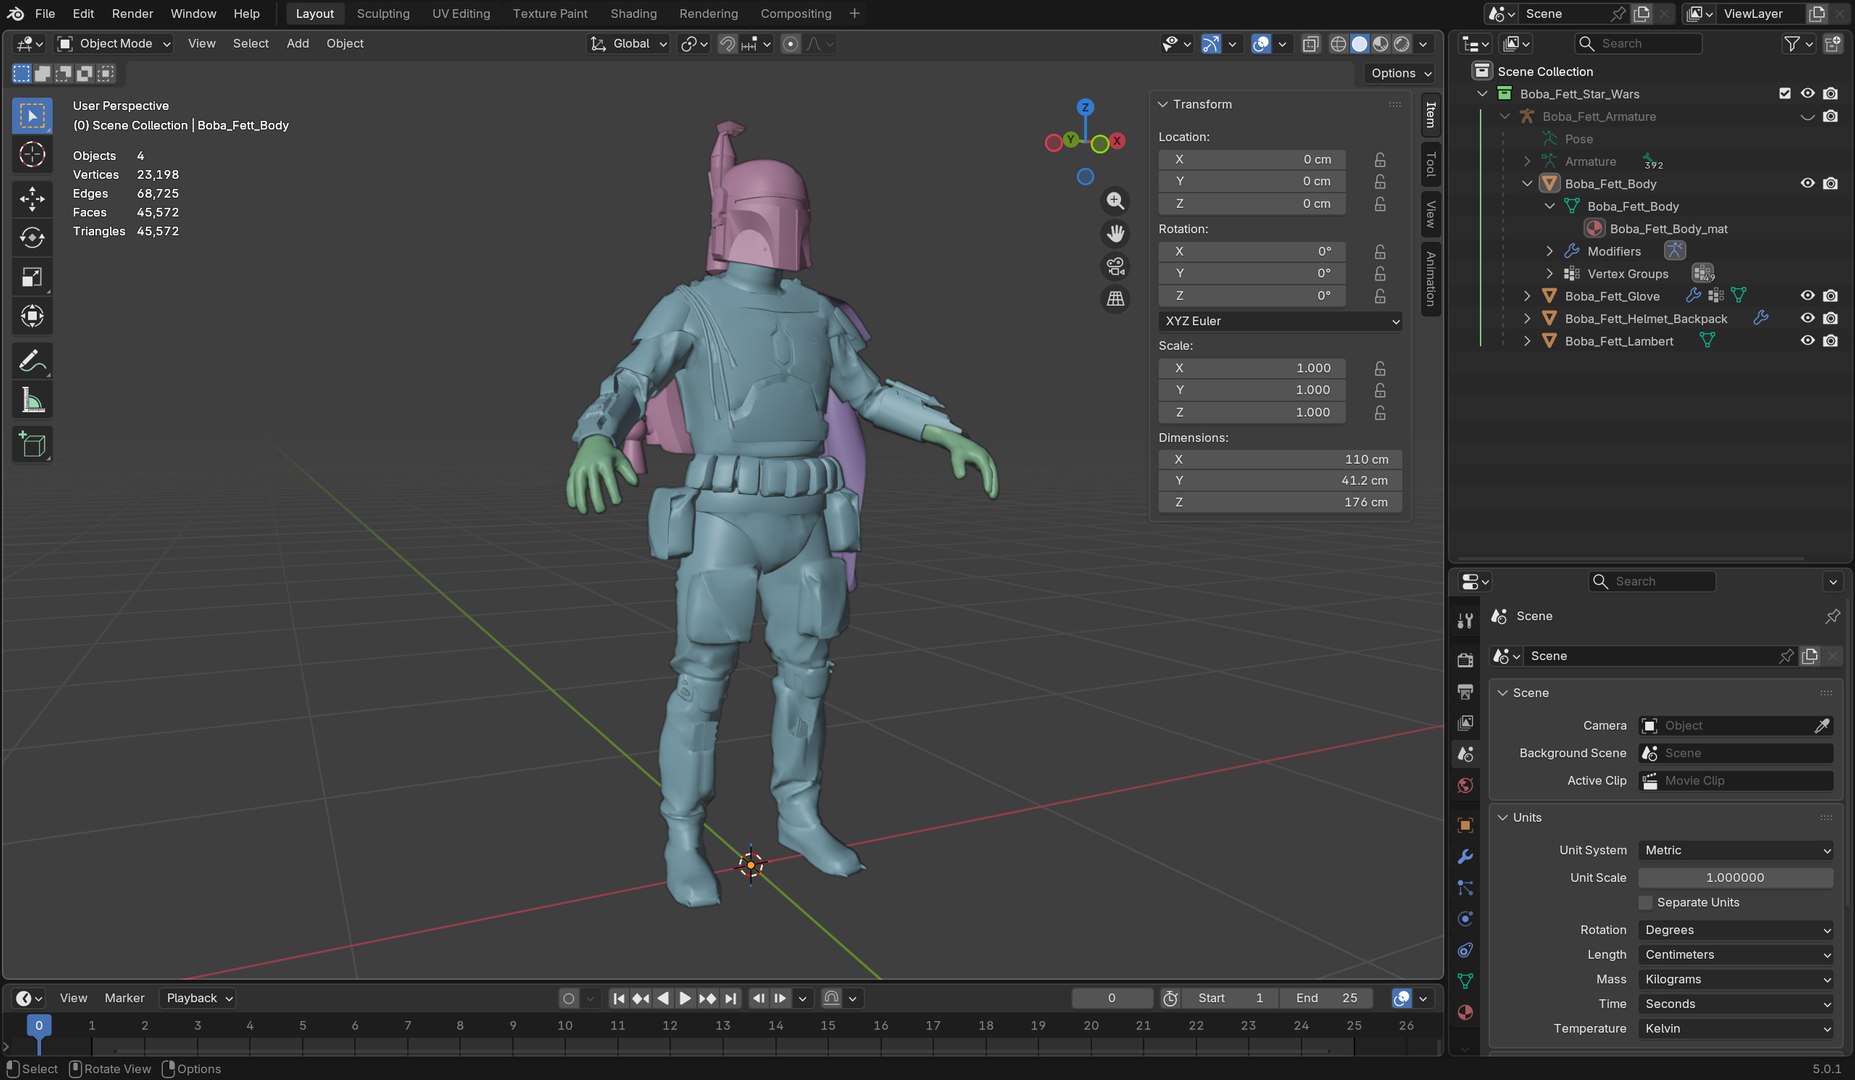Toggle visibility of Boba_Fett_Lambert

click(x=1807, y=341)
